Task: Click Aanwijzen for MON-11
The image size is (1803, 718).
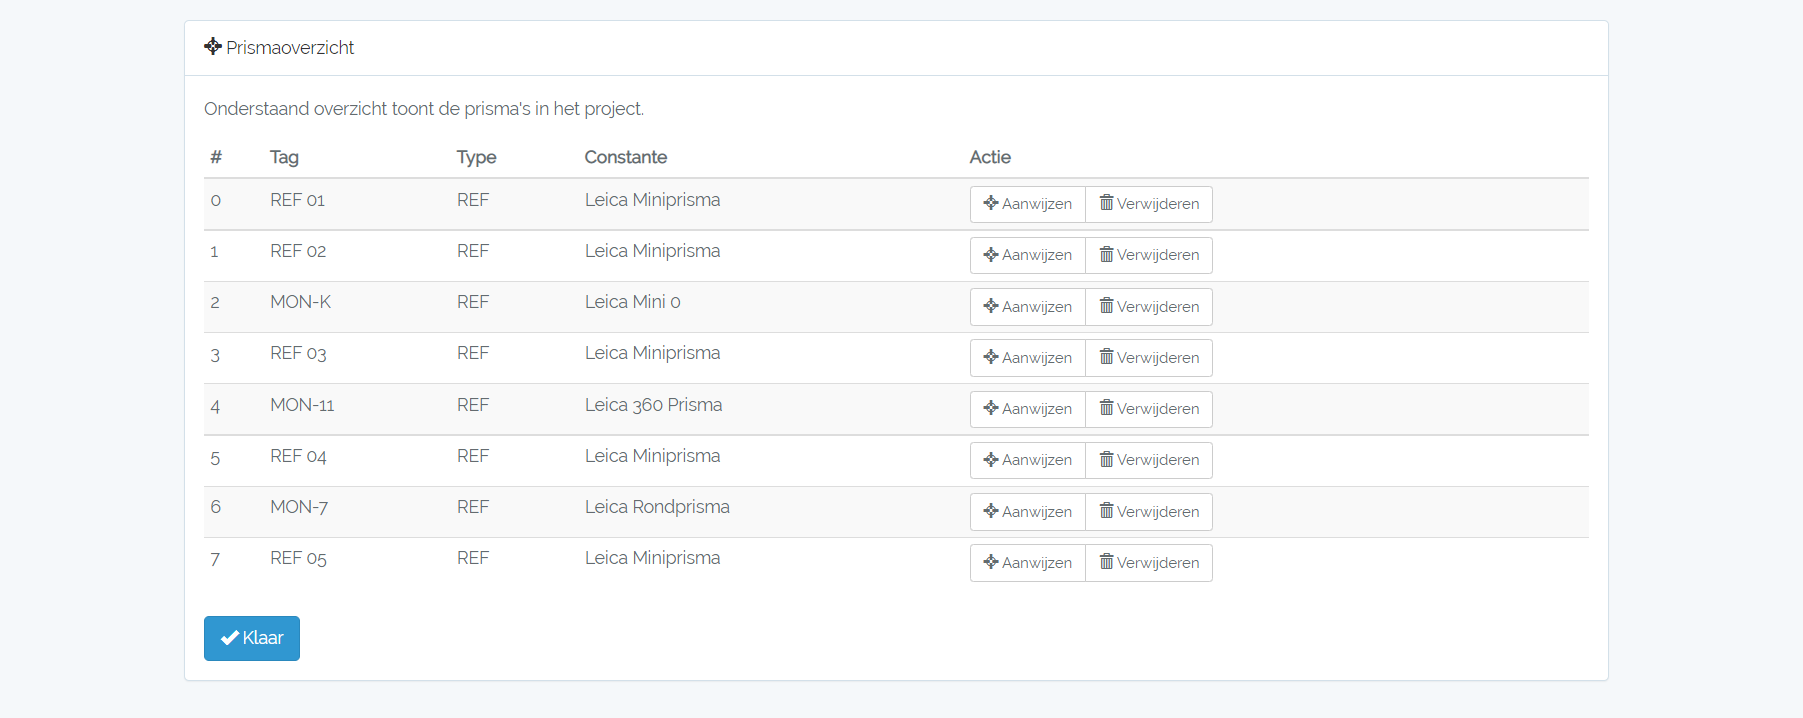Action: 1028,409
